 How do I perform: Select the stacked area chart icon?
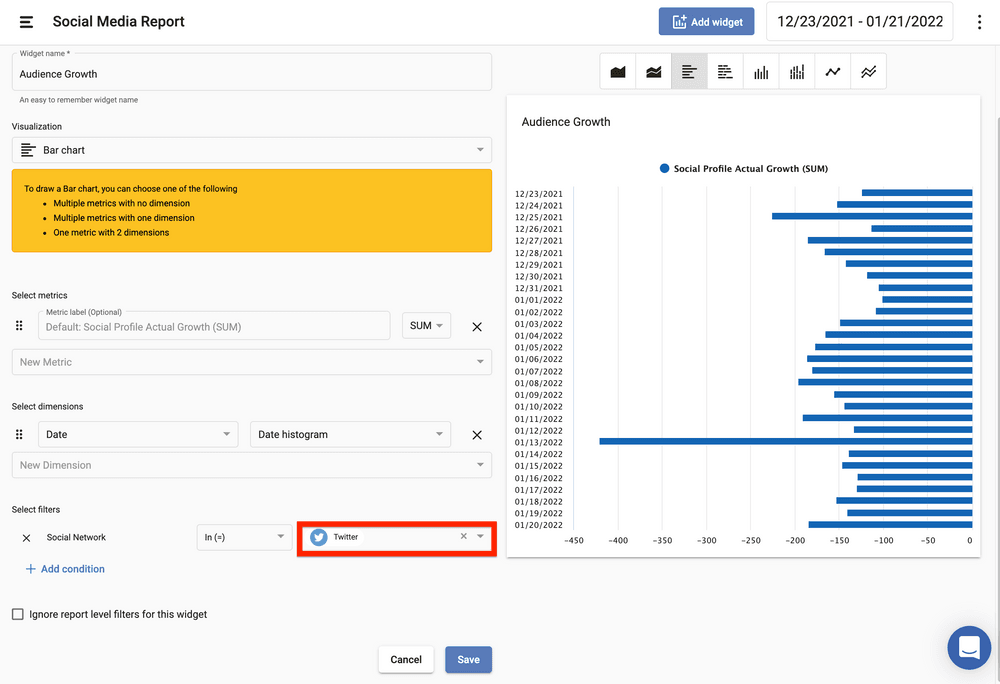click(654, 72)
